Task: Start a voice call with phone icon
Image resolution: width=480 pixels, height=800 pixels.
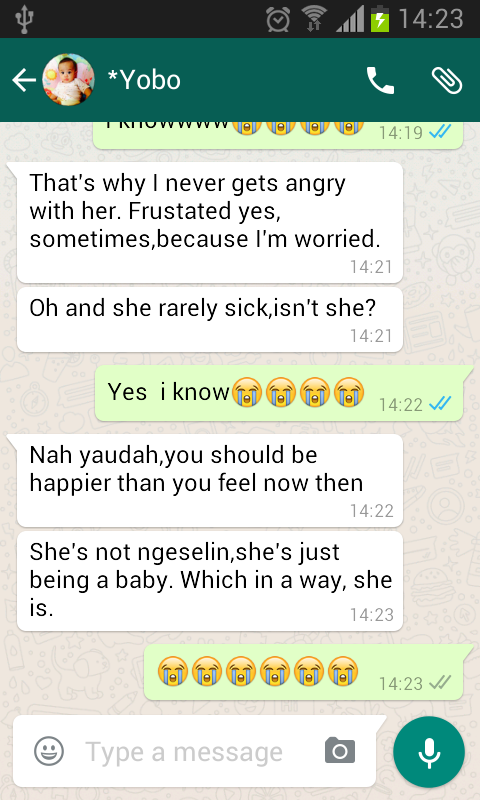Action: [x=380, y=81]
